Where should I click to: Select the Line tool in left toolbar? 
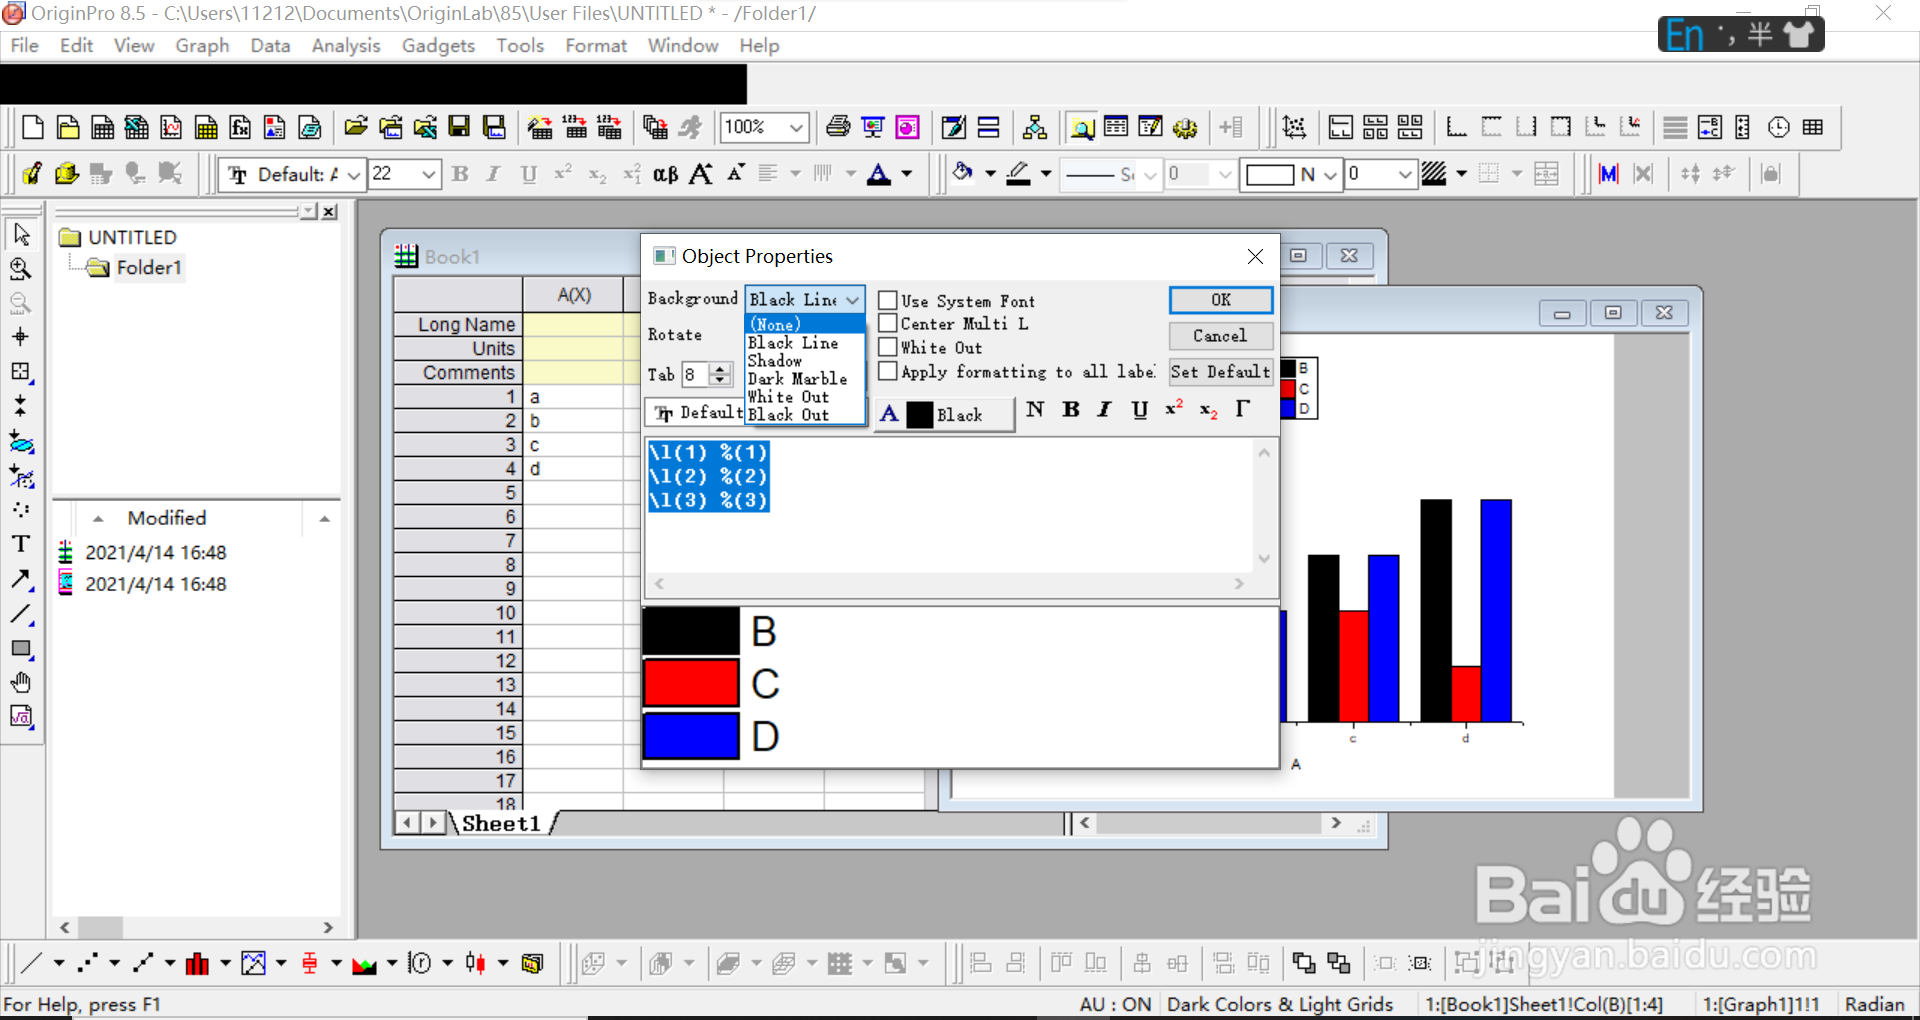tap(21, 614)
